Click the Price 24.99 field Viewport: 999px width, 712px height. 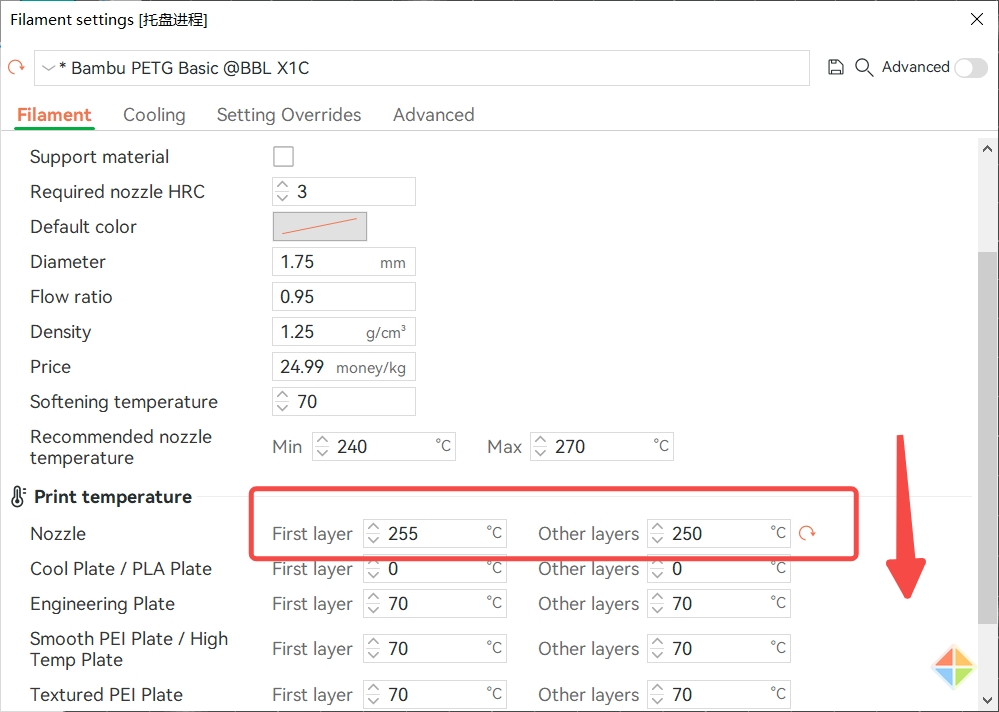[x=344, y=367]
